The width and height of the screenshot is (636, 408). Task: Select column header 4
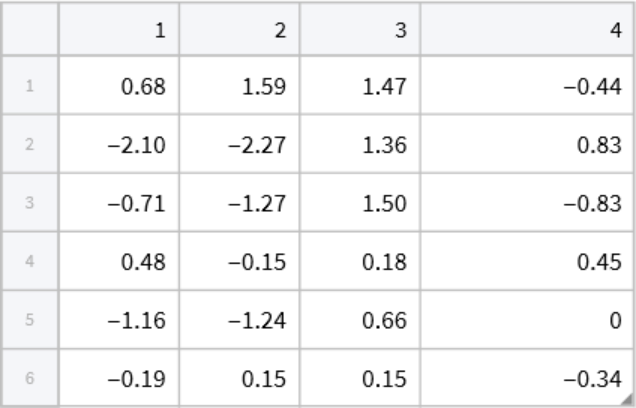(525, 31)
